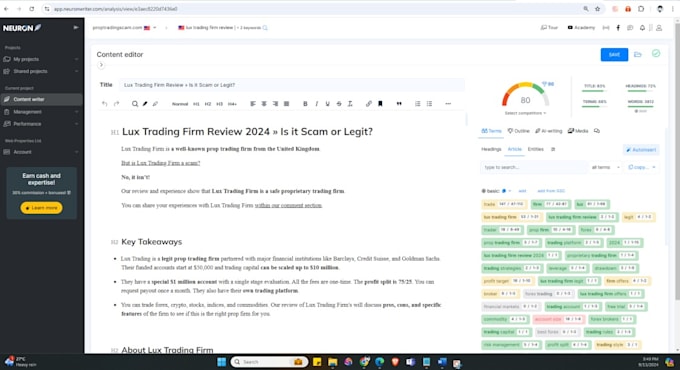Open more toolbar options ellipsis
The height and width of the screenshot is (370, 680).
pos(448,104)
